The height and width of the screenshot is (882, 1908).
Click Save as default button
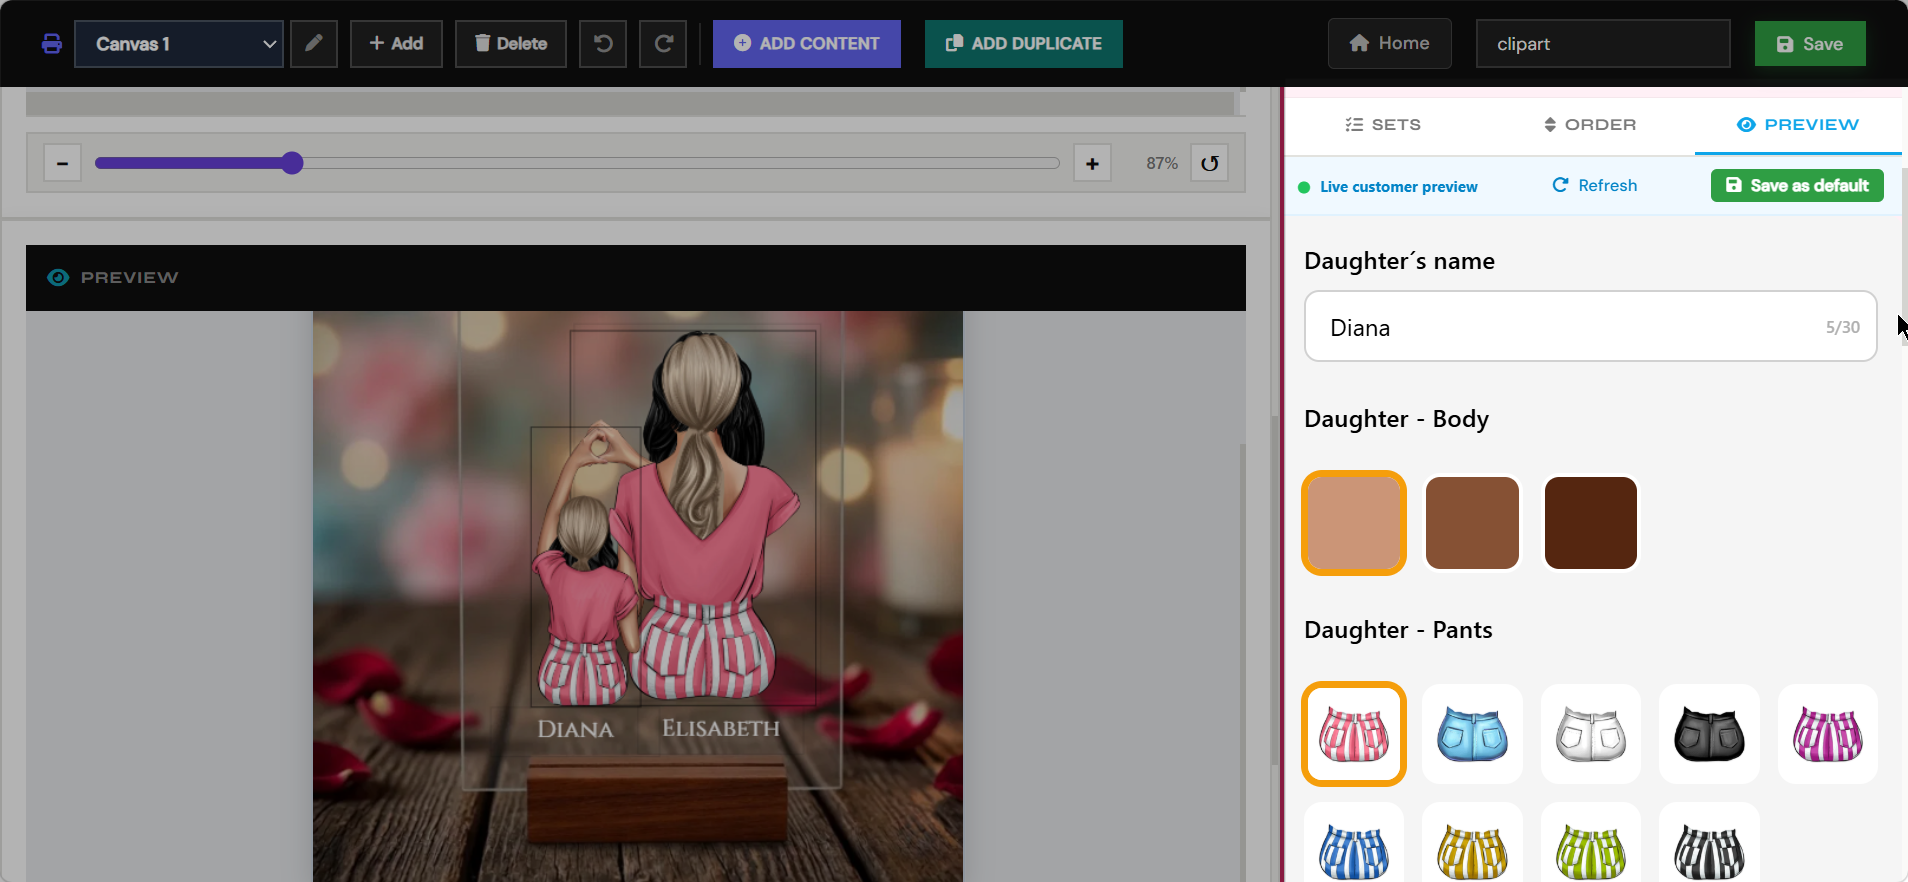(1797, 186)
